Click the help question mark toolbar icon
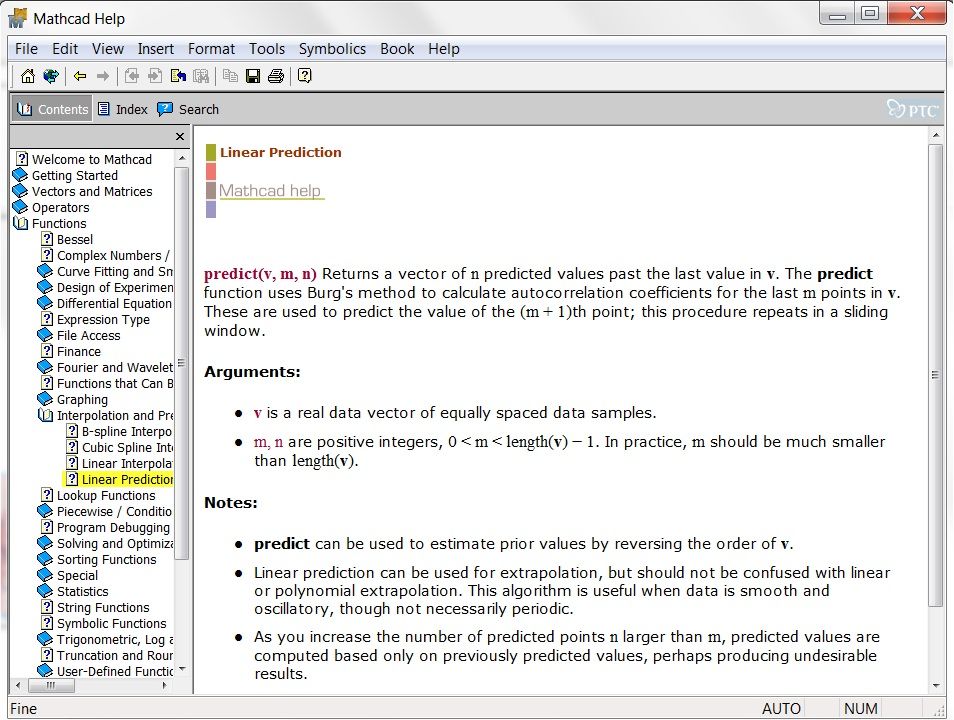This screenshot has width=954, height=720. [305, 76]
